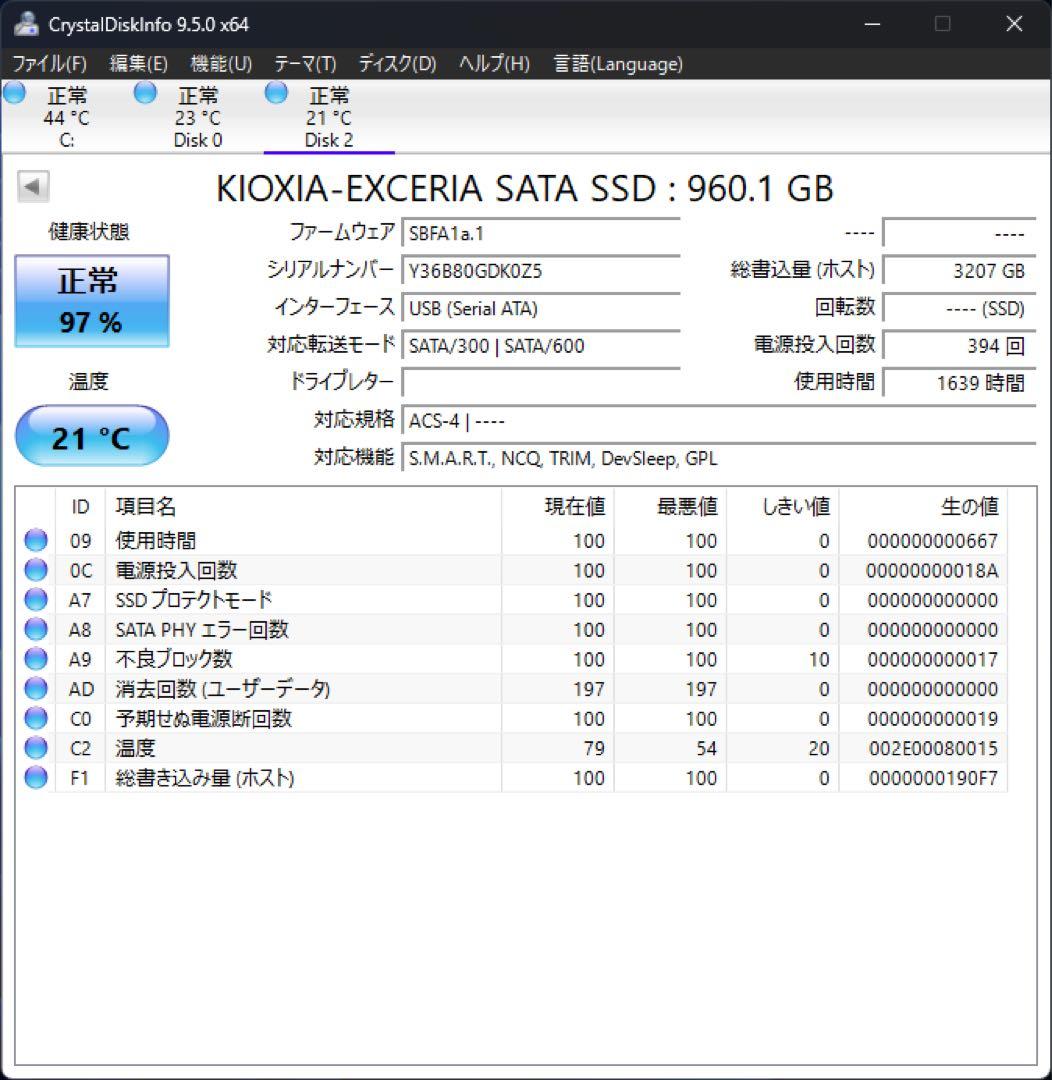Screen dimensions: 1052x1080
Task: Open the 機能(U) menu
Action: (221, 64)
